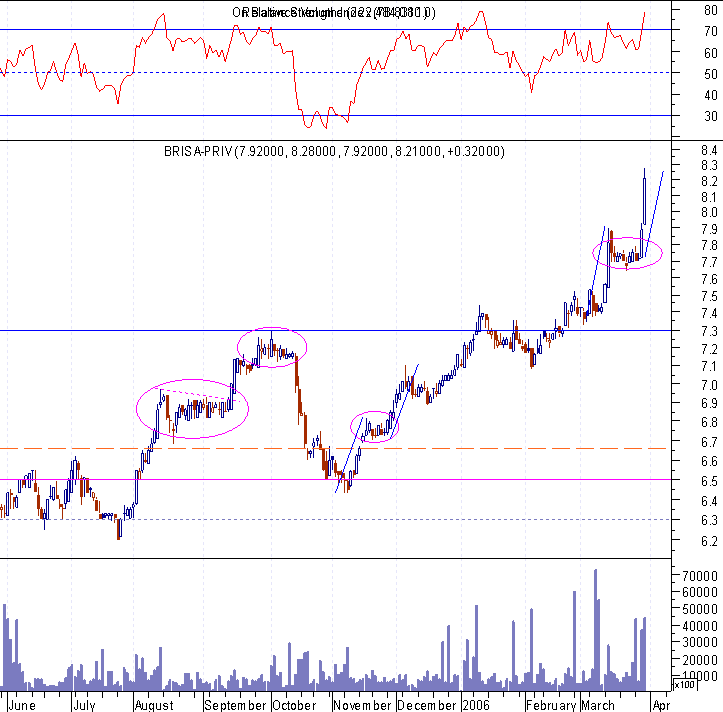Select the March label on the date axis
This screenshot has height=712, width=723.
598,705
